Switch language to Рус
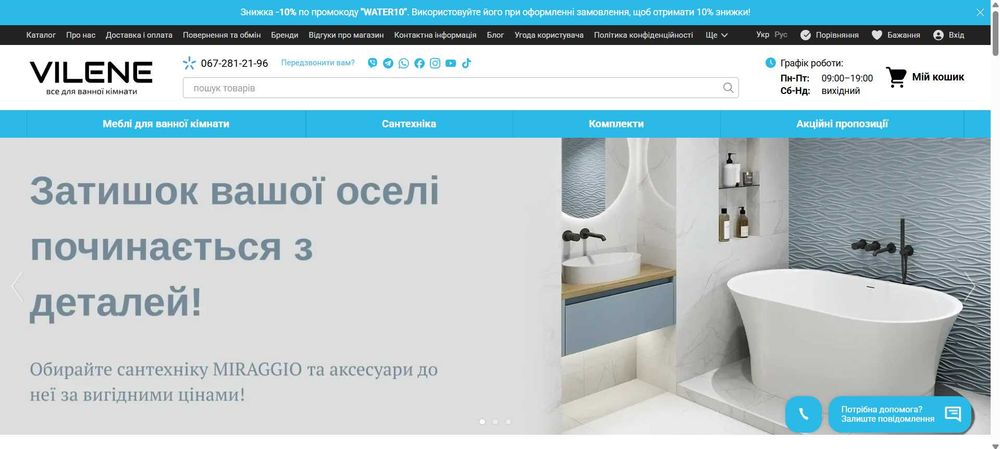 click(781, 35)
